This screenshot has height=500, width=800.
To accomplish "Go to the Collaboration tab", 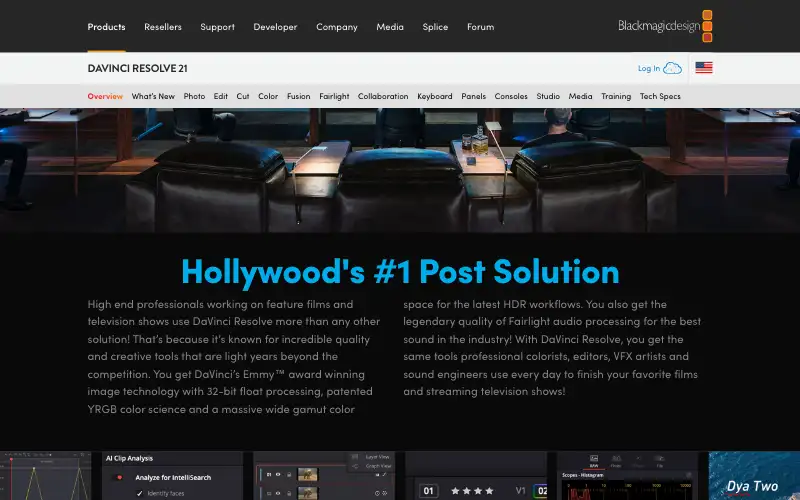I will point(383,96).
